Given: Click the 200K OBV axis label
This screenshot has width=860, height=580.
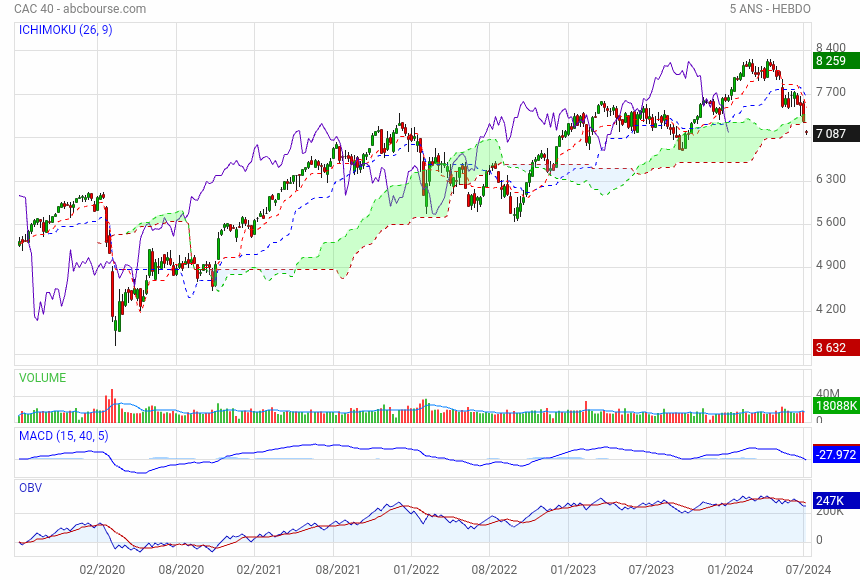Looking at the screenshot, I should [831, 511].
